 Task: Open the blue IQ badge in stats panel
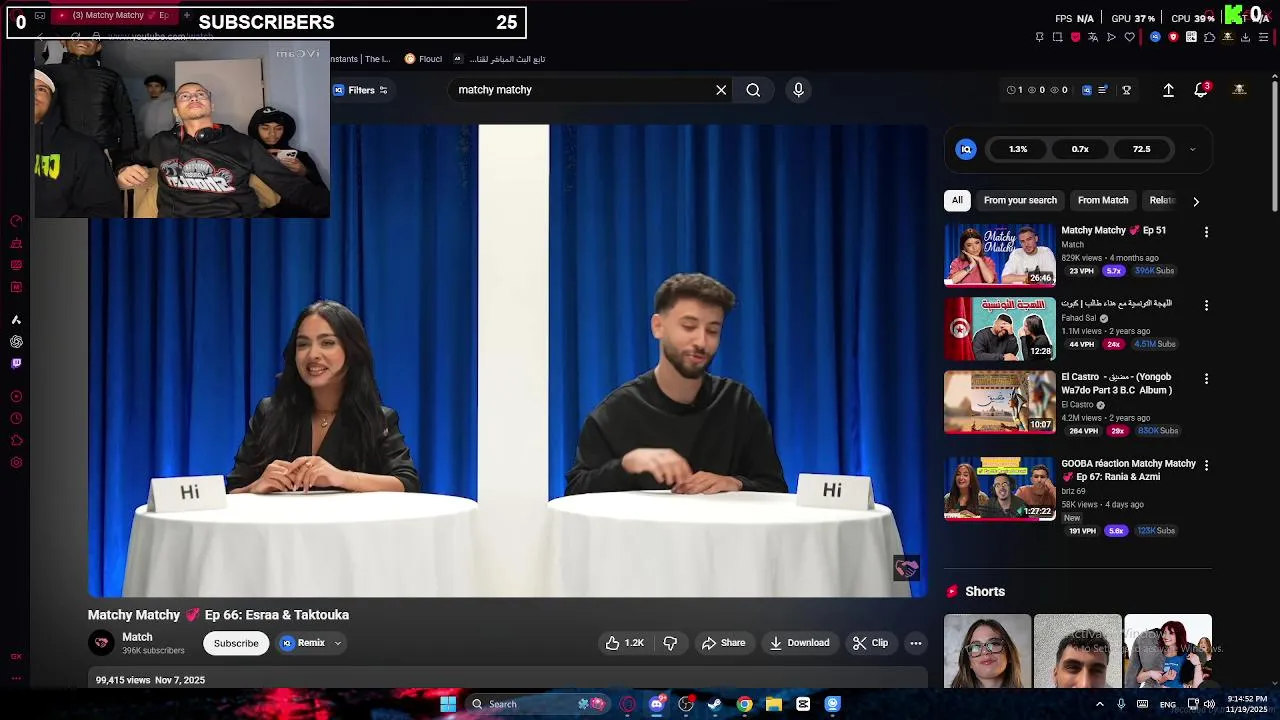(966, 149)
